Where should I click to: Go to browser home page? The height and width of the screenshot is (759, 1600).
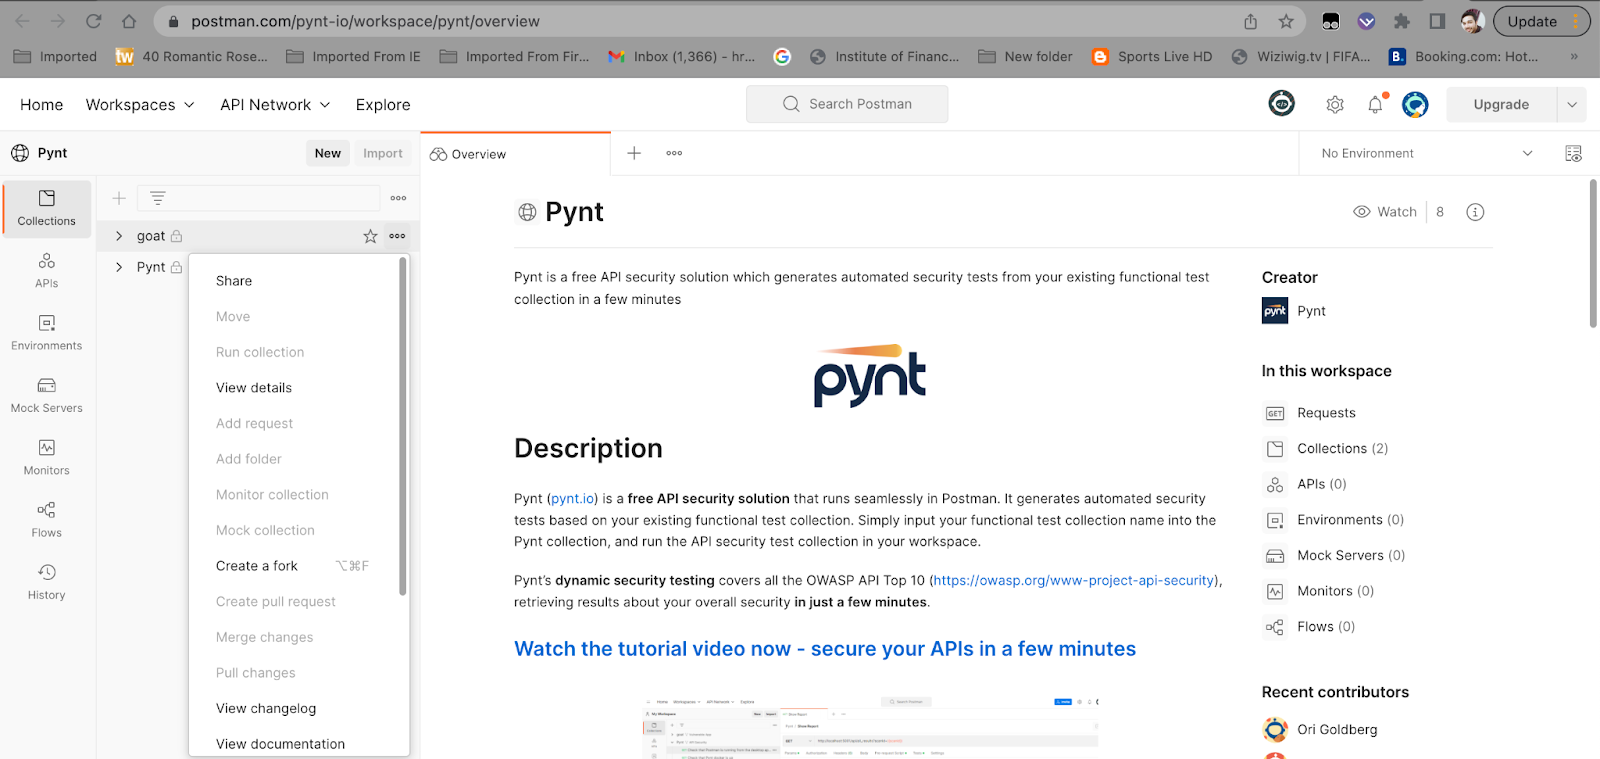(x=129, y=21)
